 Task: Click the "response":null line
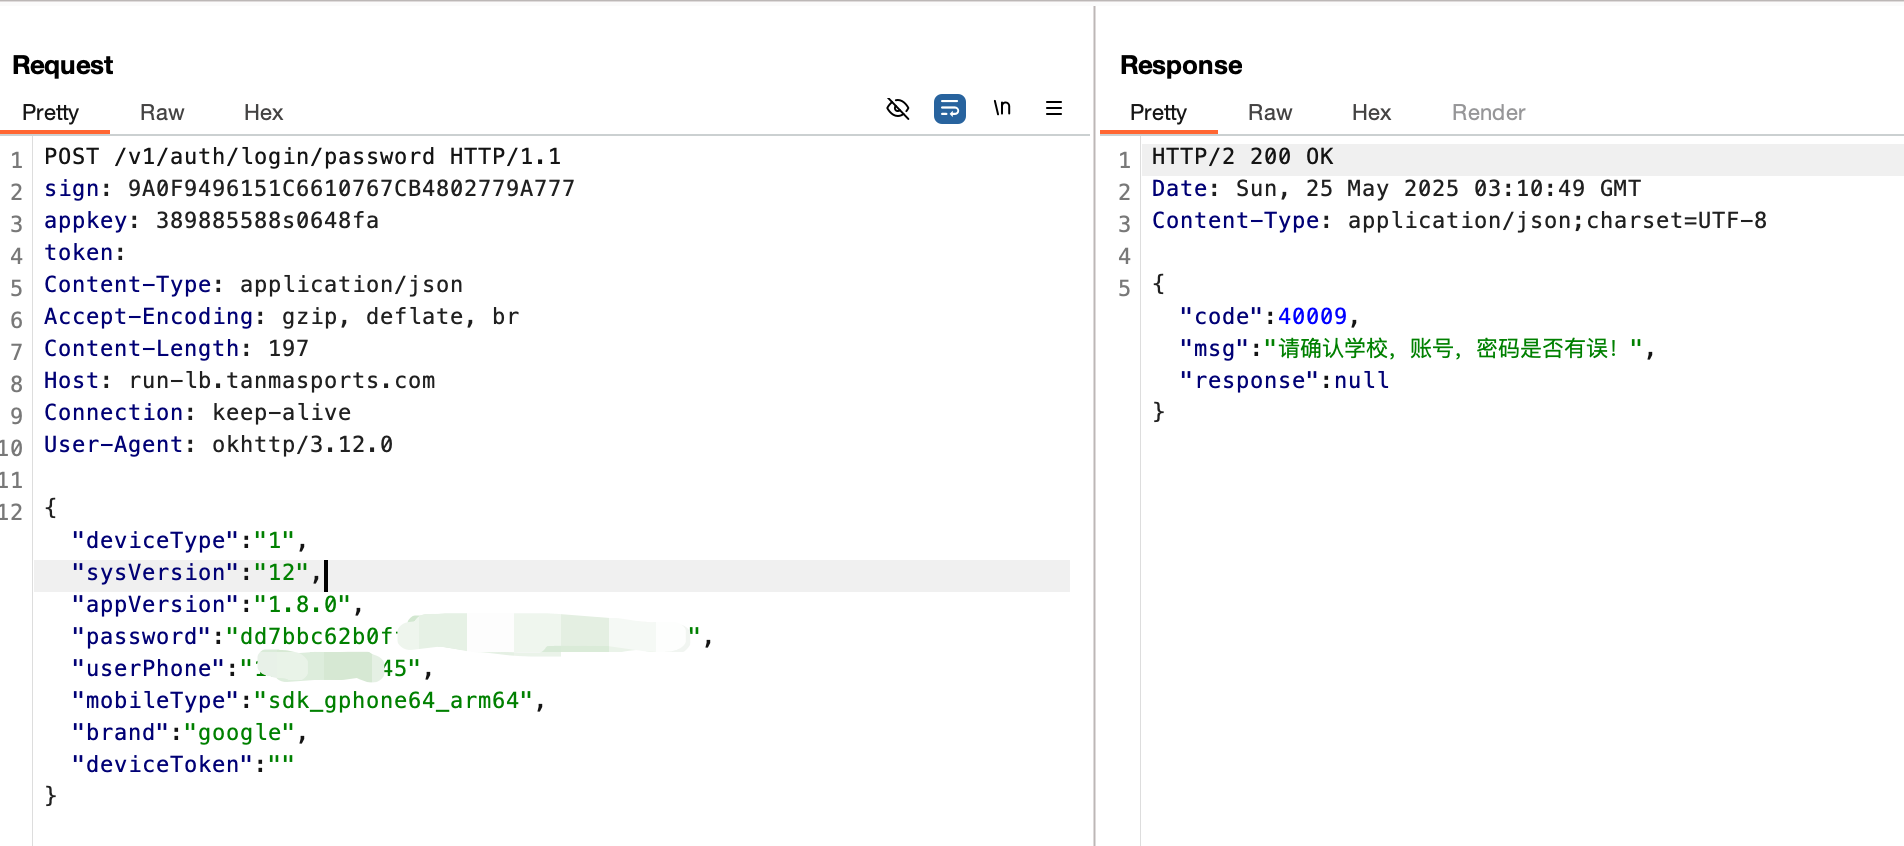point(1284,381)
